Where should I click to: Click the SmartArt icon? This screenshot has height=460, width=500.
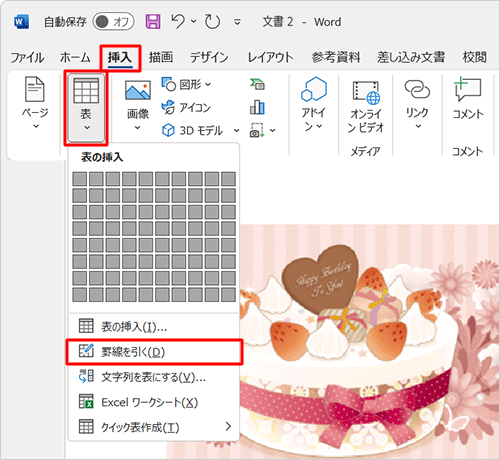(257, 84)
